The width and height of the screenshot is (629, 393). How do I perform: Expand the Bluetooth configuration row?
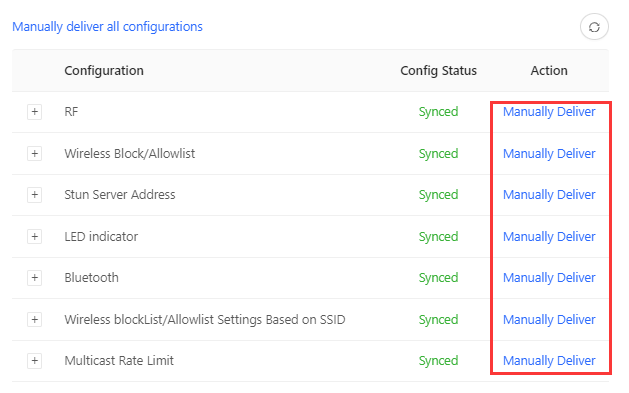[x=34, y=278]
